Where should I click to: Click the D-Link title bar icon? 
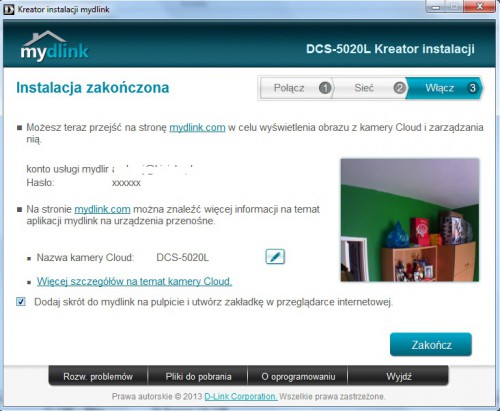click(8, 9)
